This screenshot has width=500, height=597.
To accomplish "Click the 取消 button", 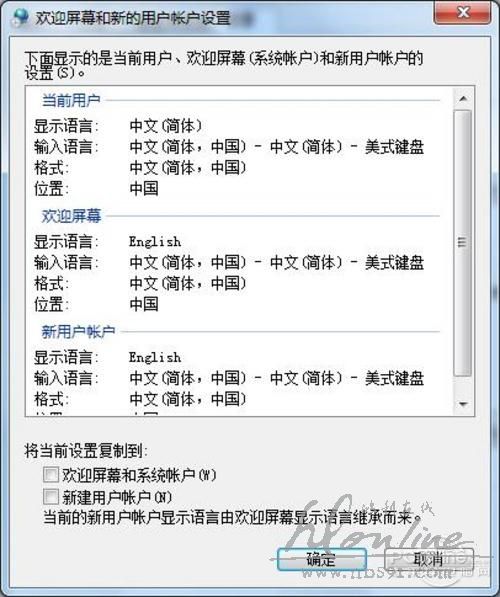I will click(428, 559).
